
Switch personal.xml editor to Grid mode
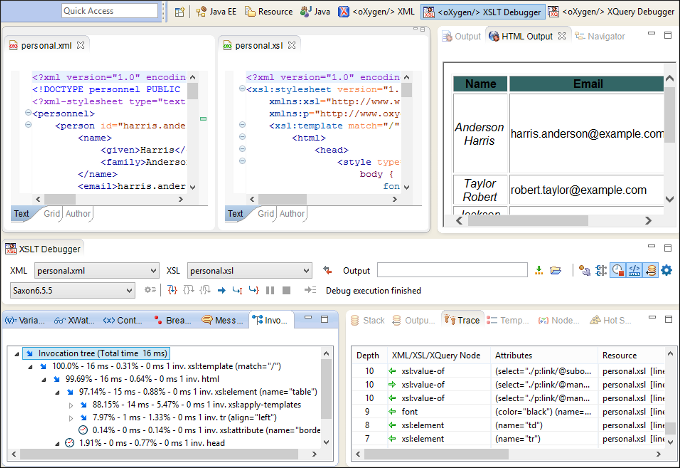pos(51,213)
